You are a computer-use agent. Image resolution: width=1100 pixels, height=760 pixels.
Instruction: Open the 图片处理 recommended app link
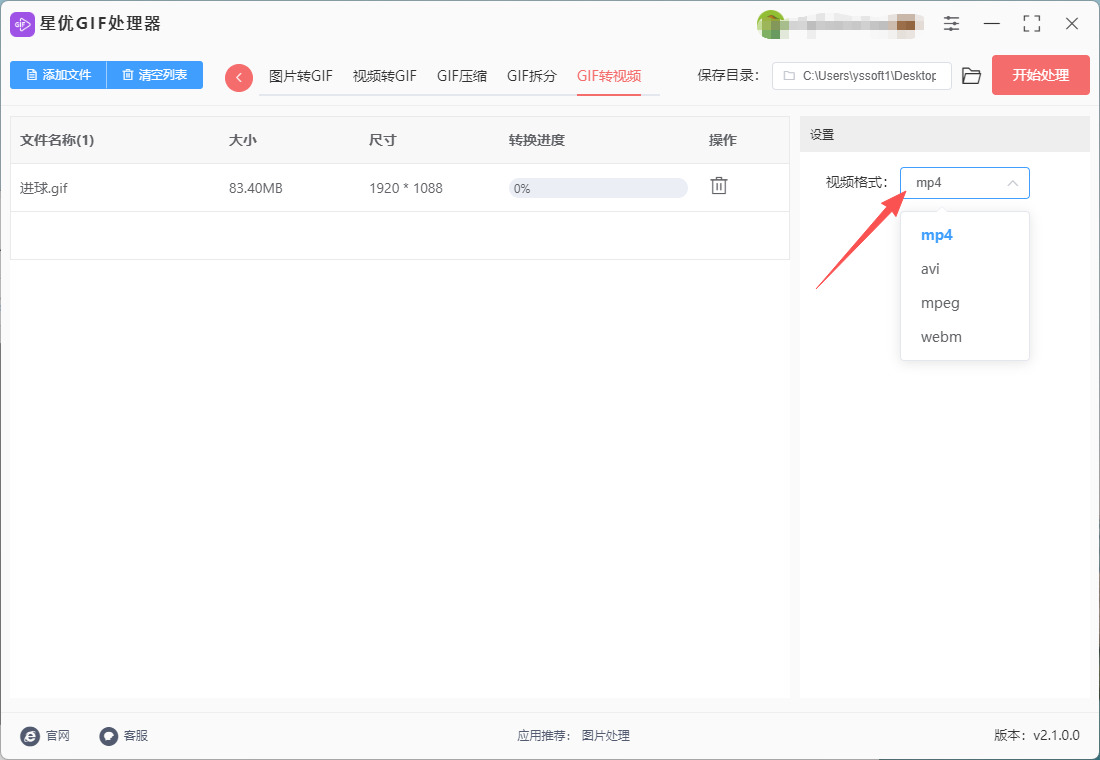coord(605,735)
